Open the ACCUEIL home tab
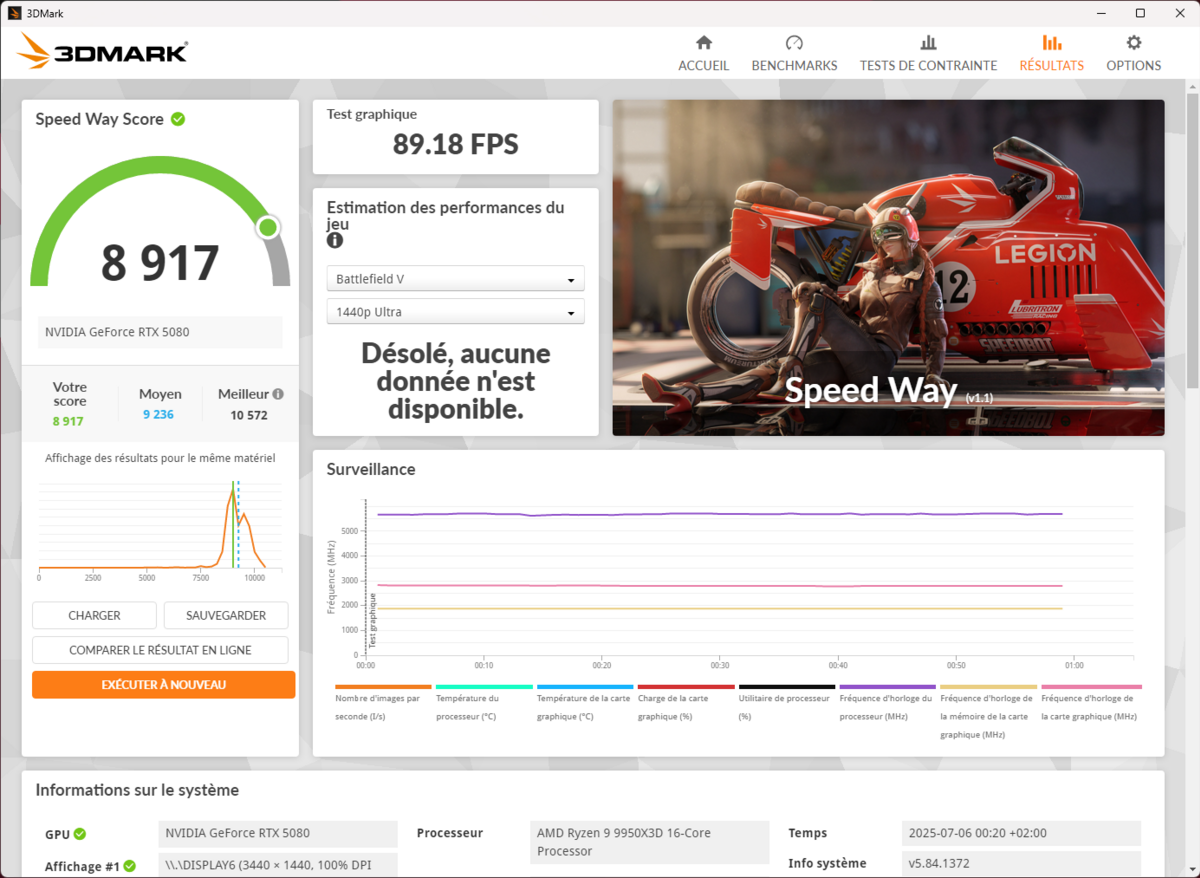This screenshot has height=878, width=1200. pyautogui.click(x=704, y=54)
